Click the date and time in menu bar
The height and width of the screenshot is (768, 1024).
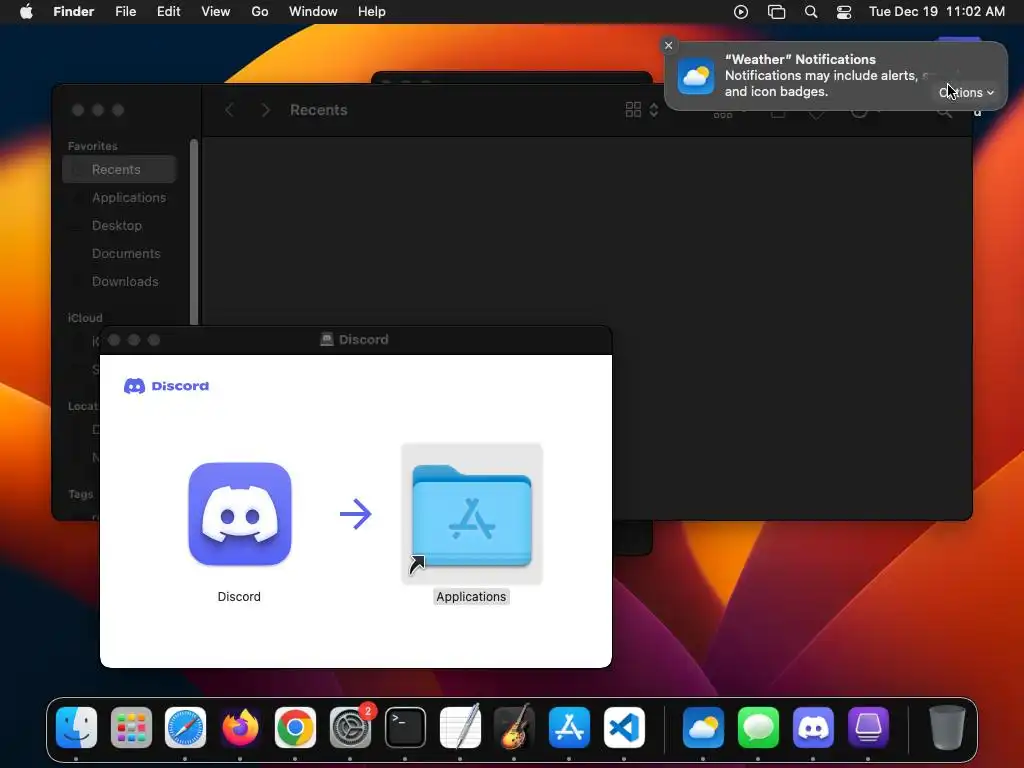point(936,12)
